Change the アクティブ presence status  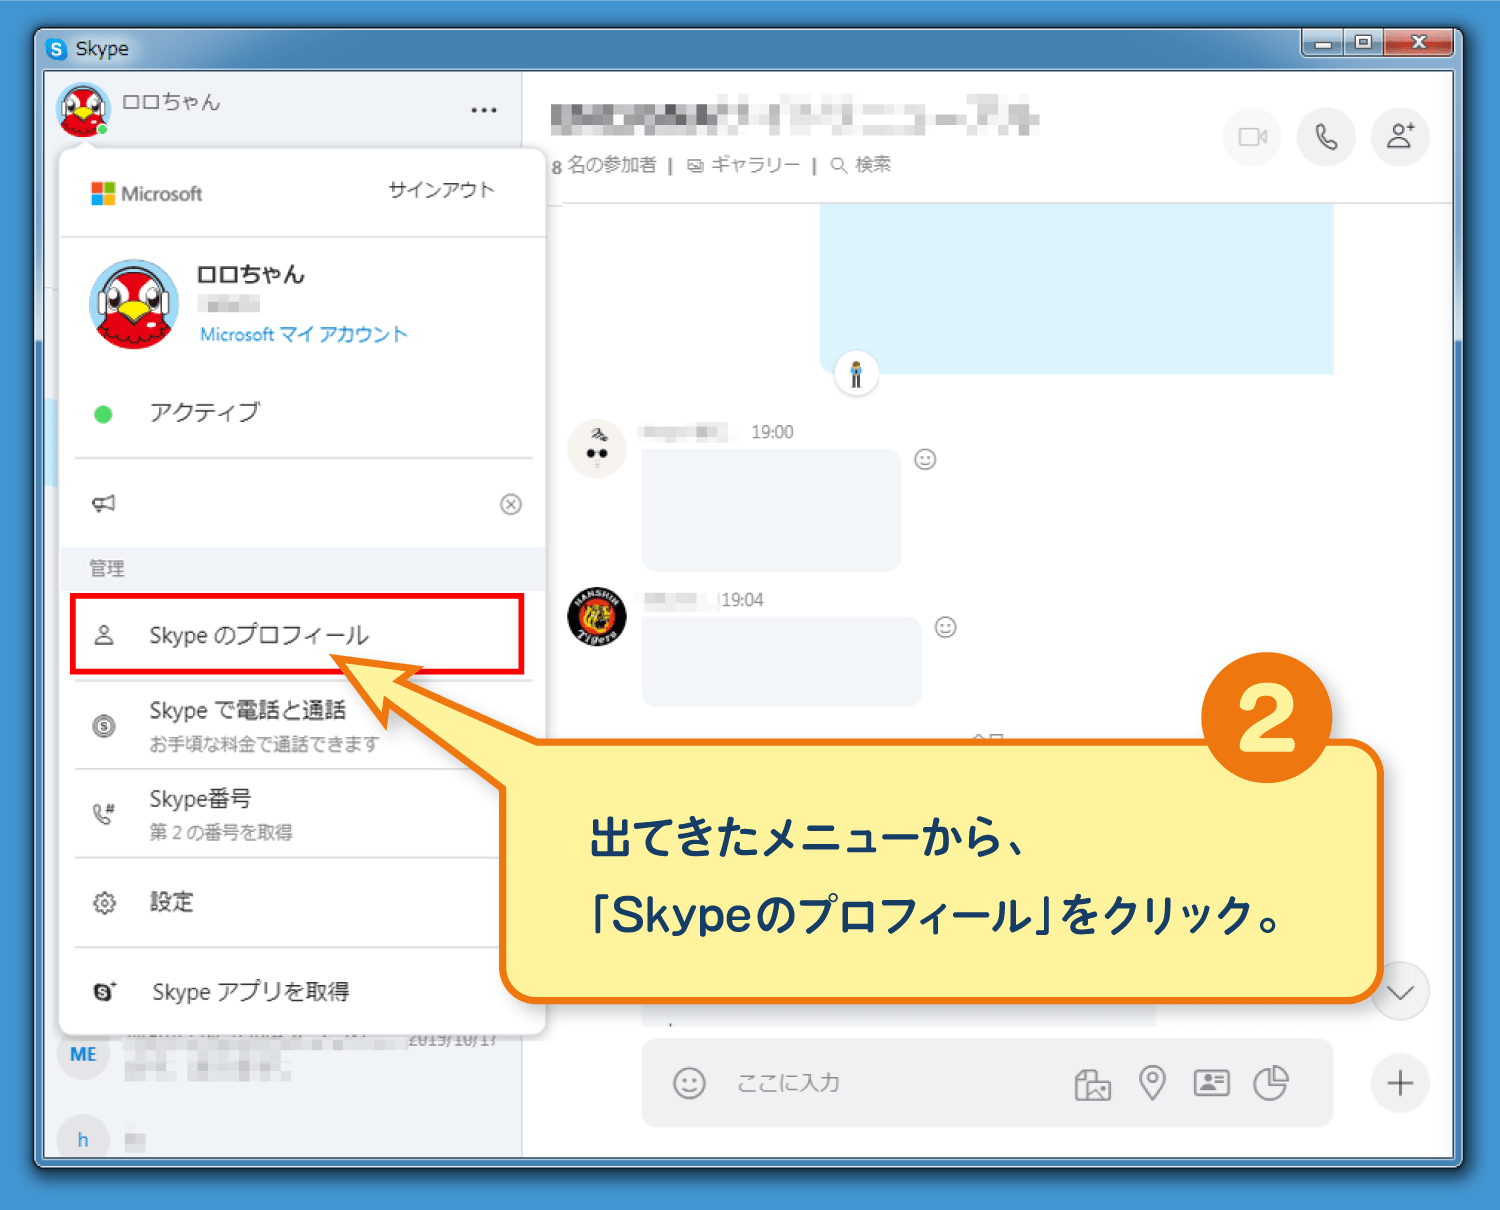click(x=204, y=413)
